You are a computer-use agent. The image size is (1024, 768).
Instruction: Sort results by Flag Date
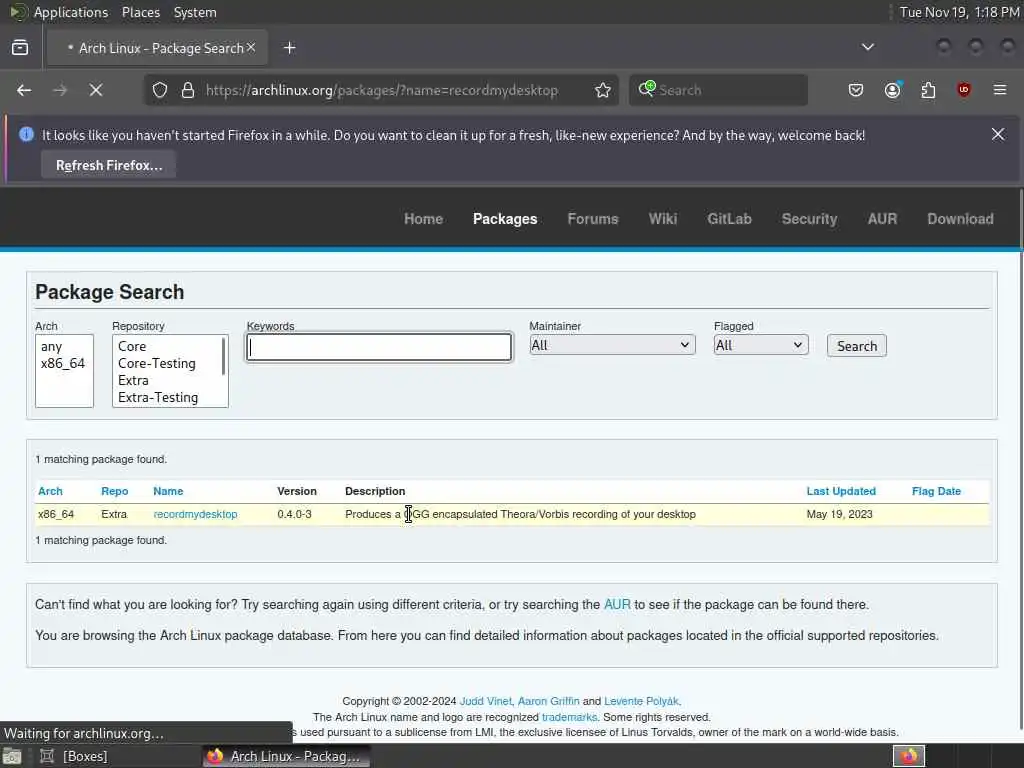click(936, 491)
